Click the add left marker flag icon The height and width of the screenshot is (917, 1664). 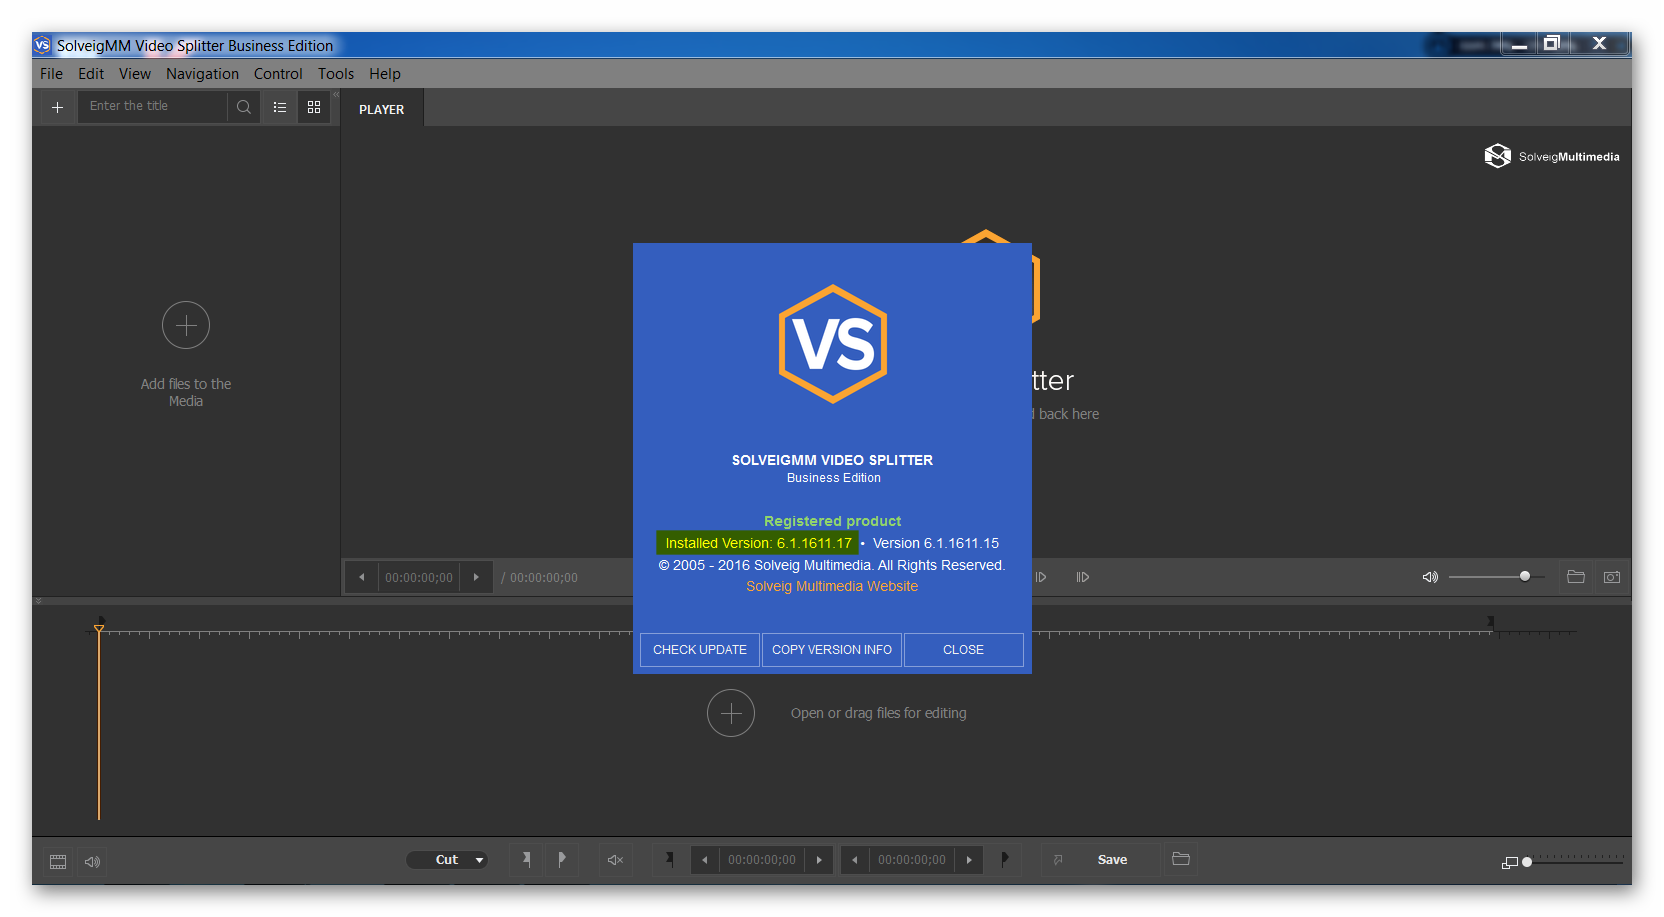527,859
